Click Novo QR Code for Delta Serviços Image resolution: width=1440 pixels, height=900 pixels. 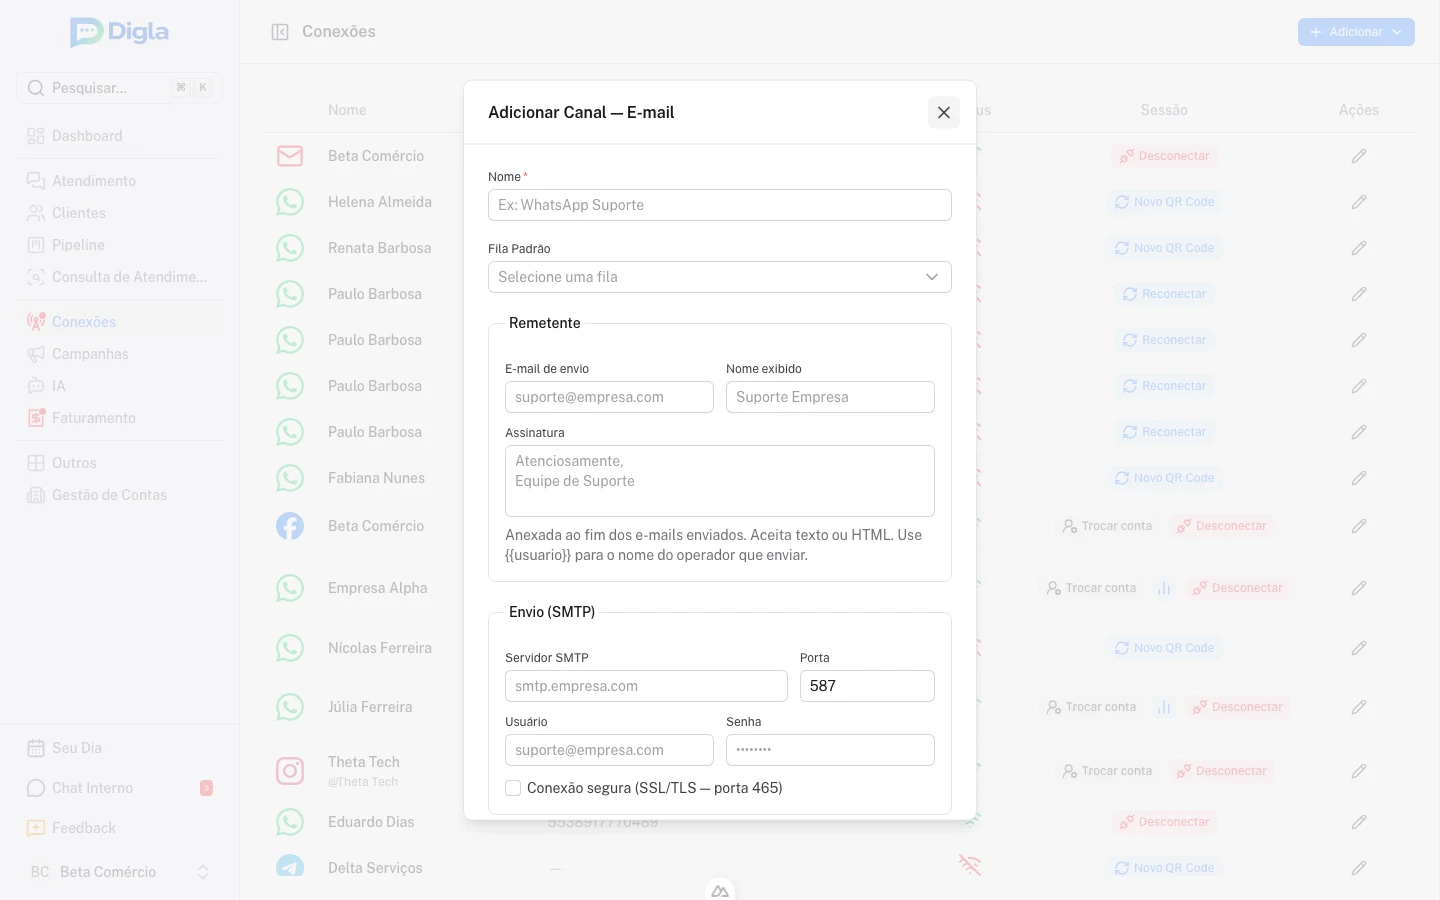[1164, 868]
